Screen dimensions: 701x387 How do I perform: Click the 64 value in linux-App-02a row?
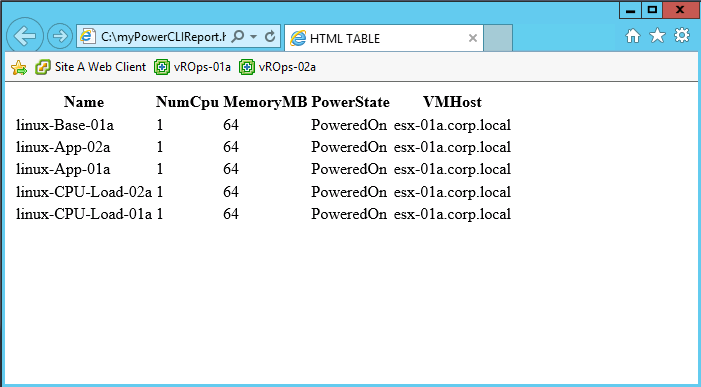(x=231, y=147)
